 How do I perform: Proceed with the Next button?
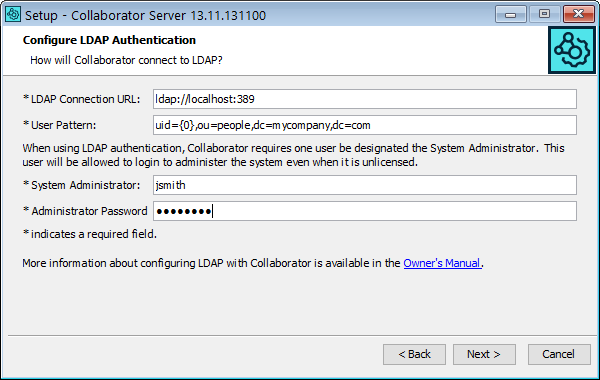tap(484, 354)
